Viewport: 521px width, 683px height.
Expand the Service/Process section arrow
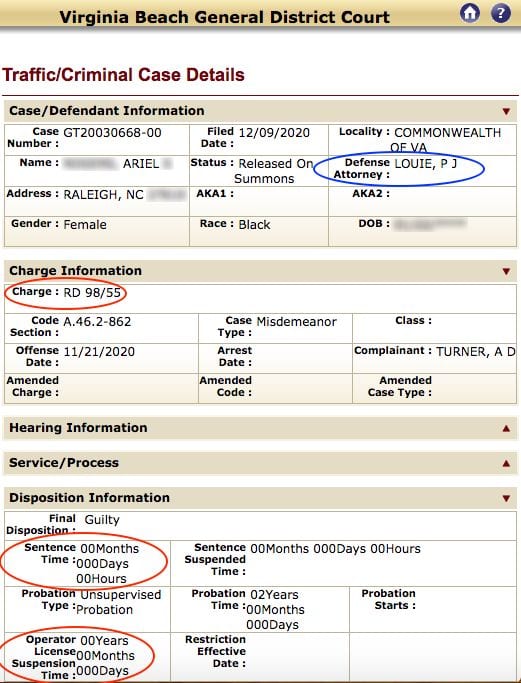pos(506,463)
